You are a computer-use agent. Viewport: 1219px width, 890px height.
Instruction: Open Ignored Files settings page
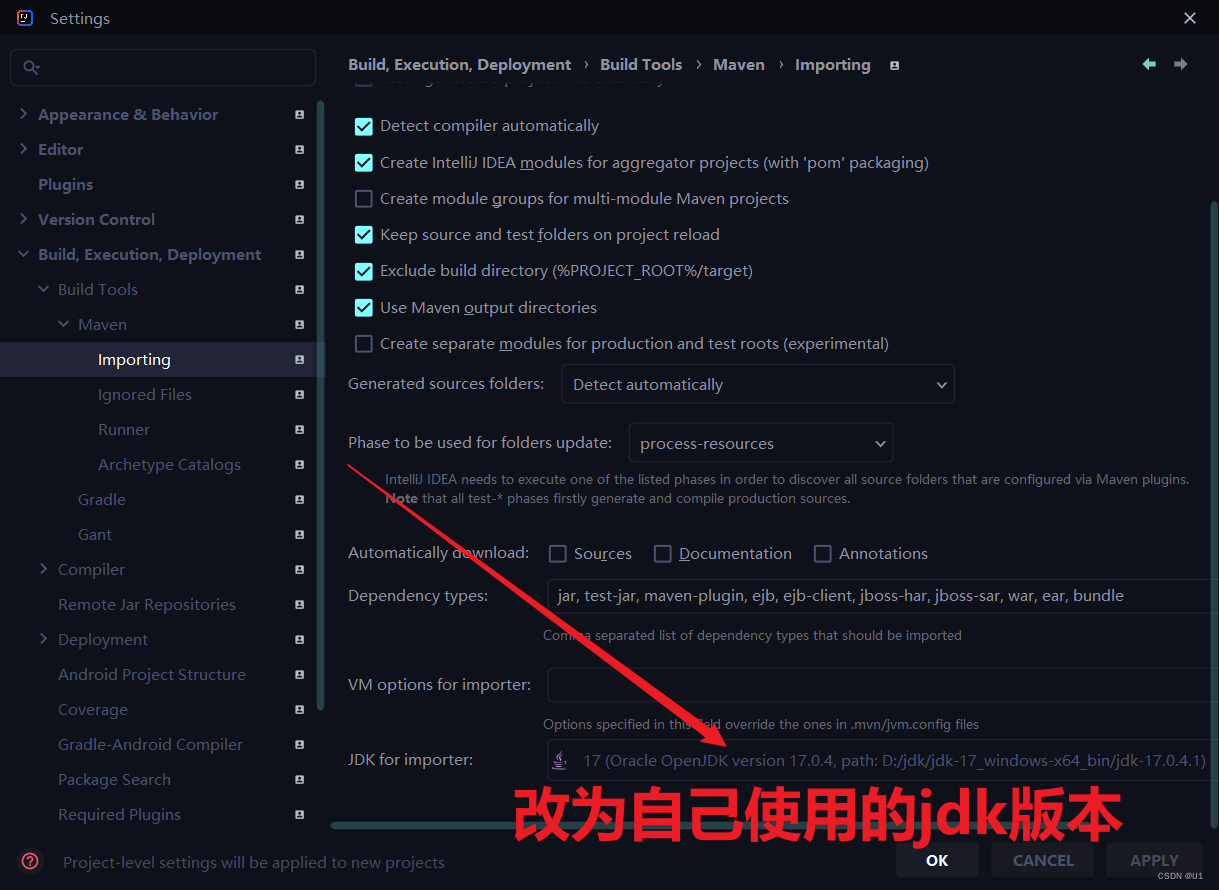tap(145, 395)
